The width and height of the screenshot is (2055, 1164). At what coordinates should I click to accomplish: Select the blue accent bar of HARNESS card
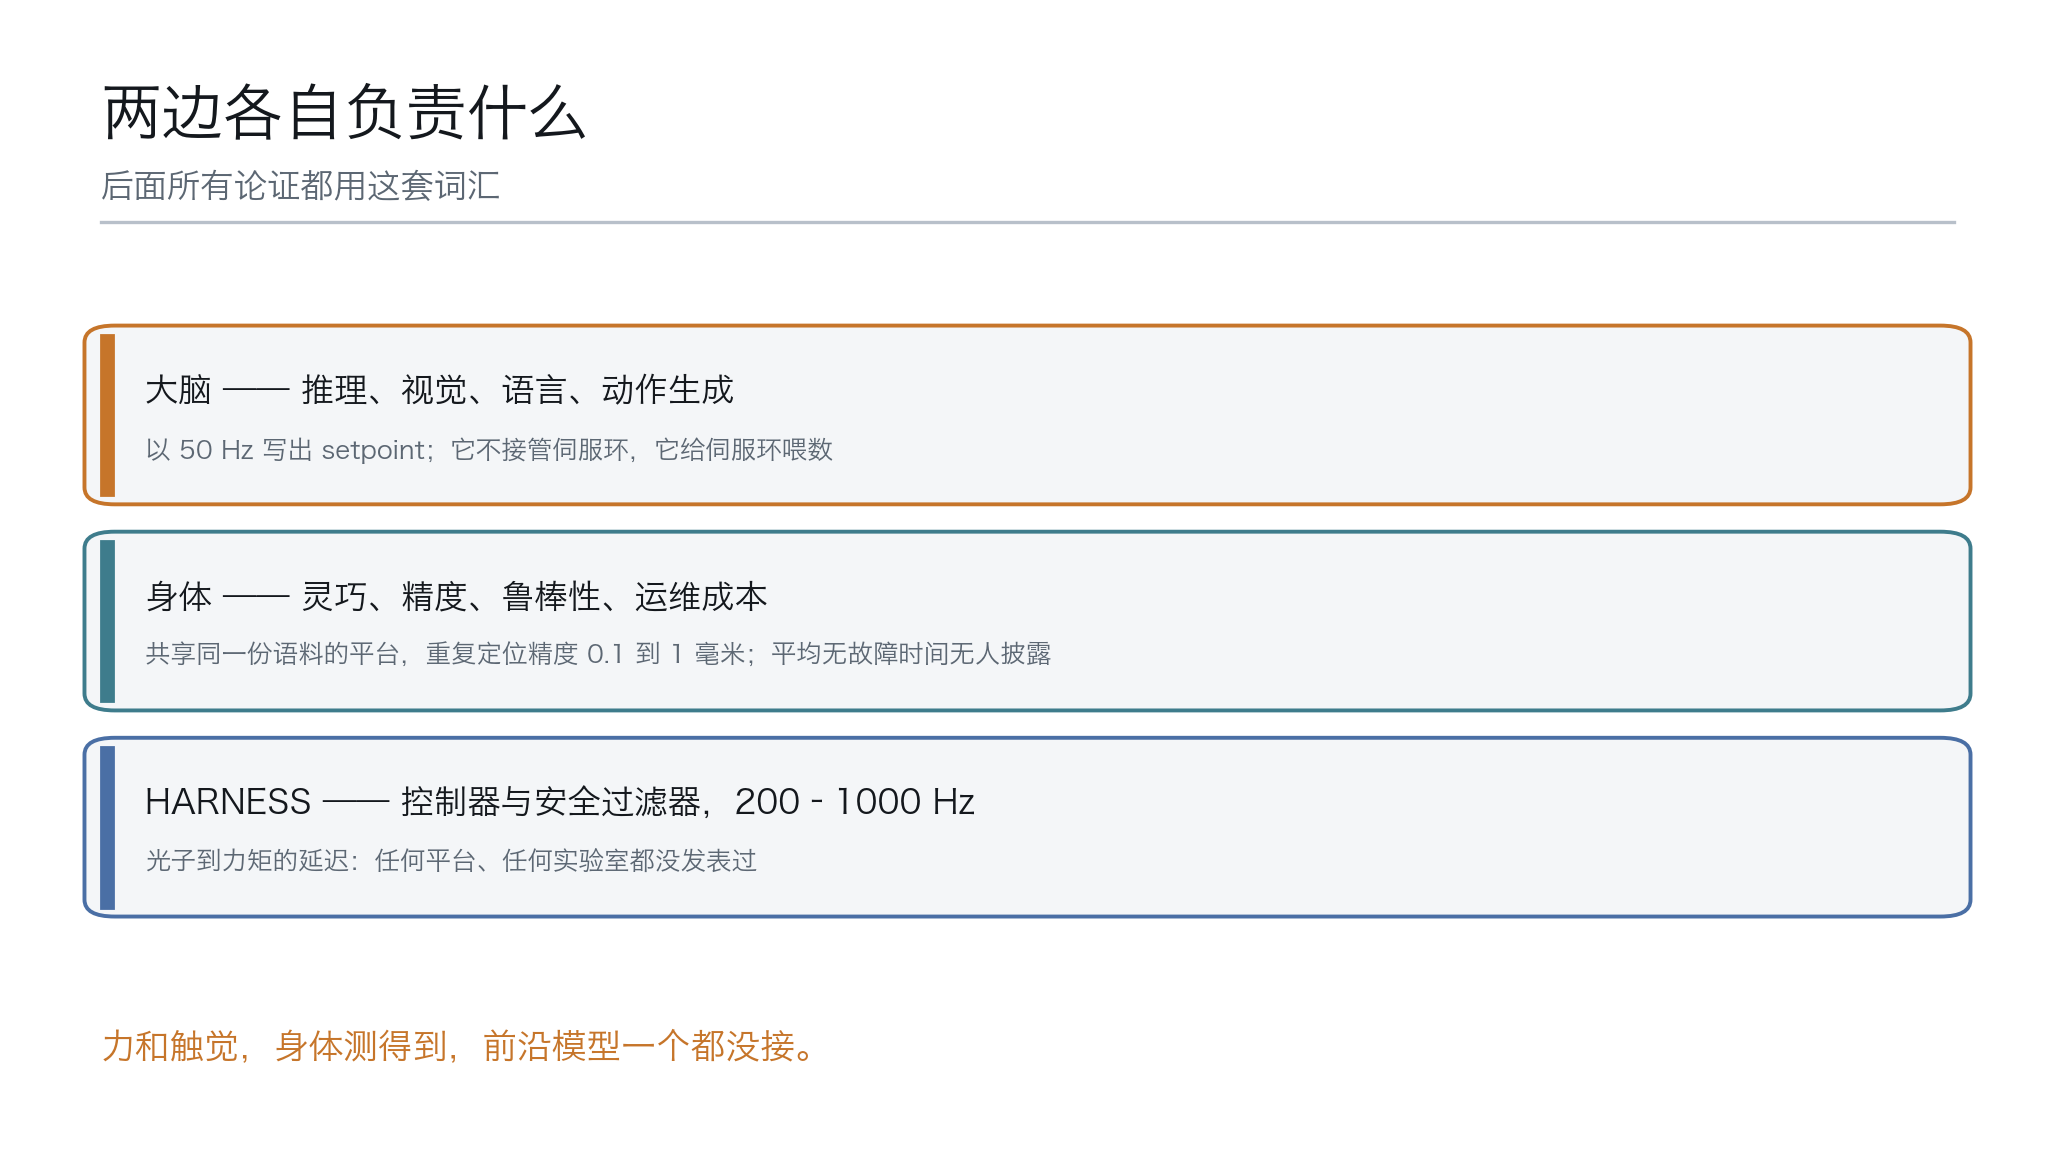coord(107,827)
